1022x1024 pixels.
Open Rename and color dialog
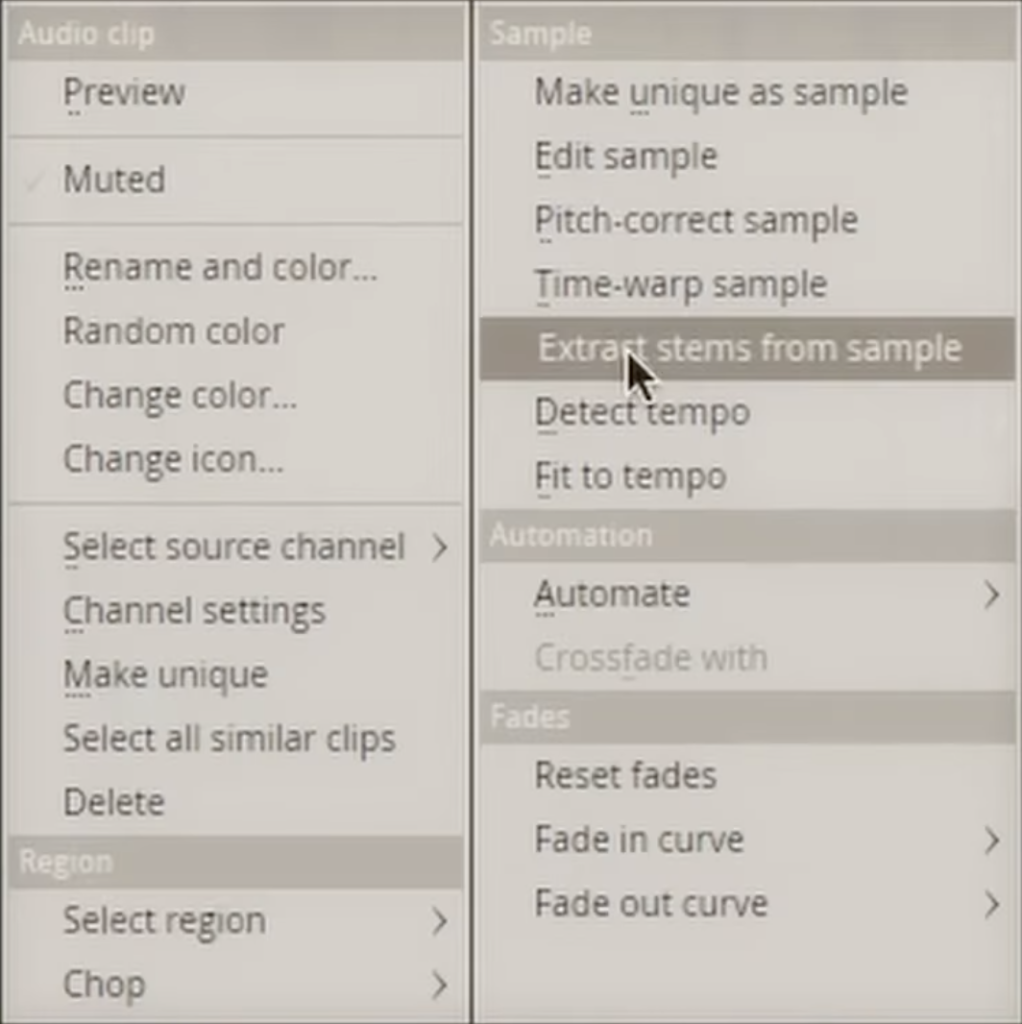tap(220, 268)
